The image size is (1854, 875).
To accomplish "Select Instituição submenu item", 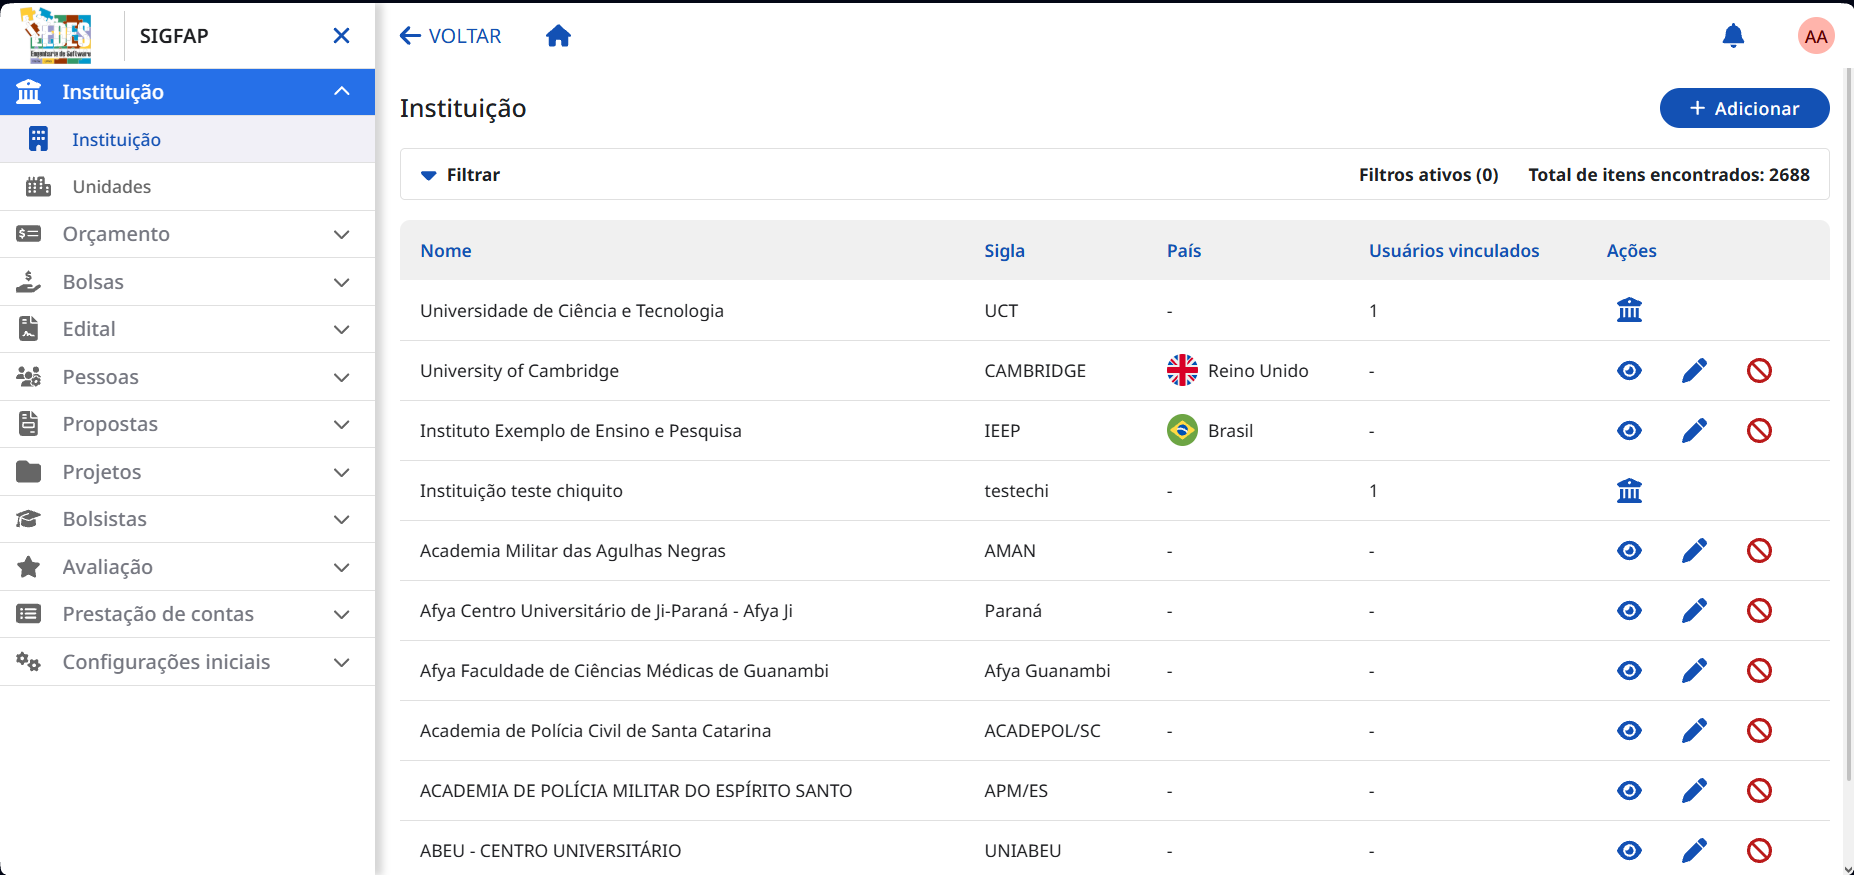I will click(x=187, y=139).
